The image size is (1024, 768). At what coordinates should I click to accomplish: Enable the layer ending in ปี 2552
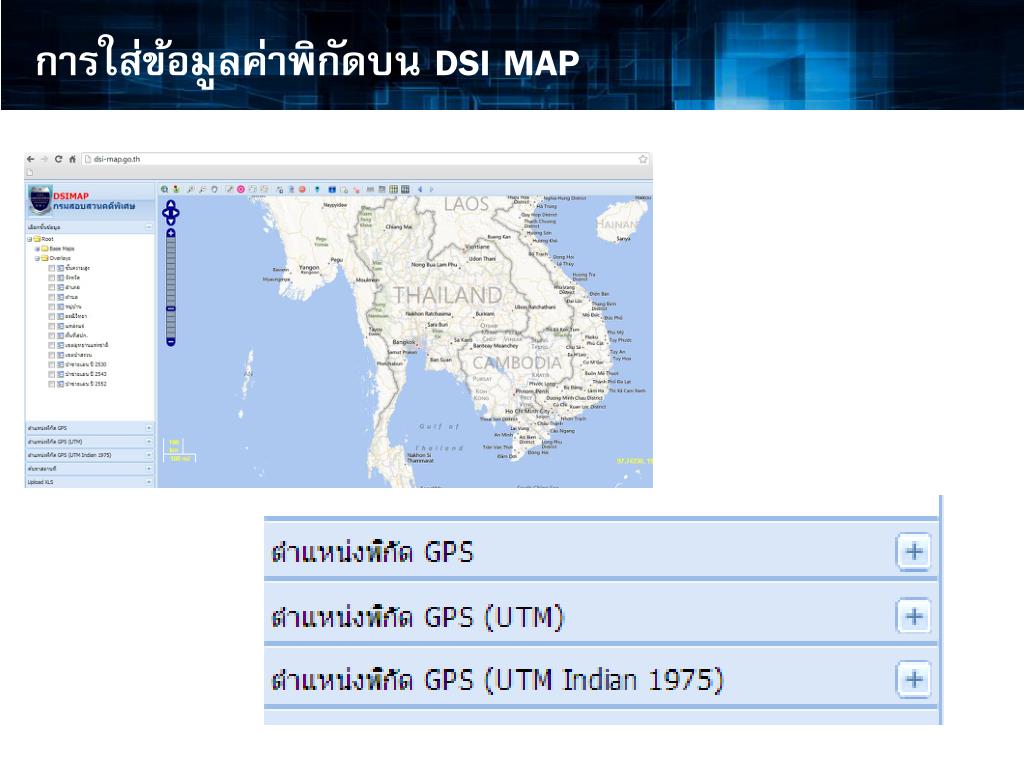coord(52,384)
